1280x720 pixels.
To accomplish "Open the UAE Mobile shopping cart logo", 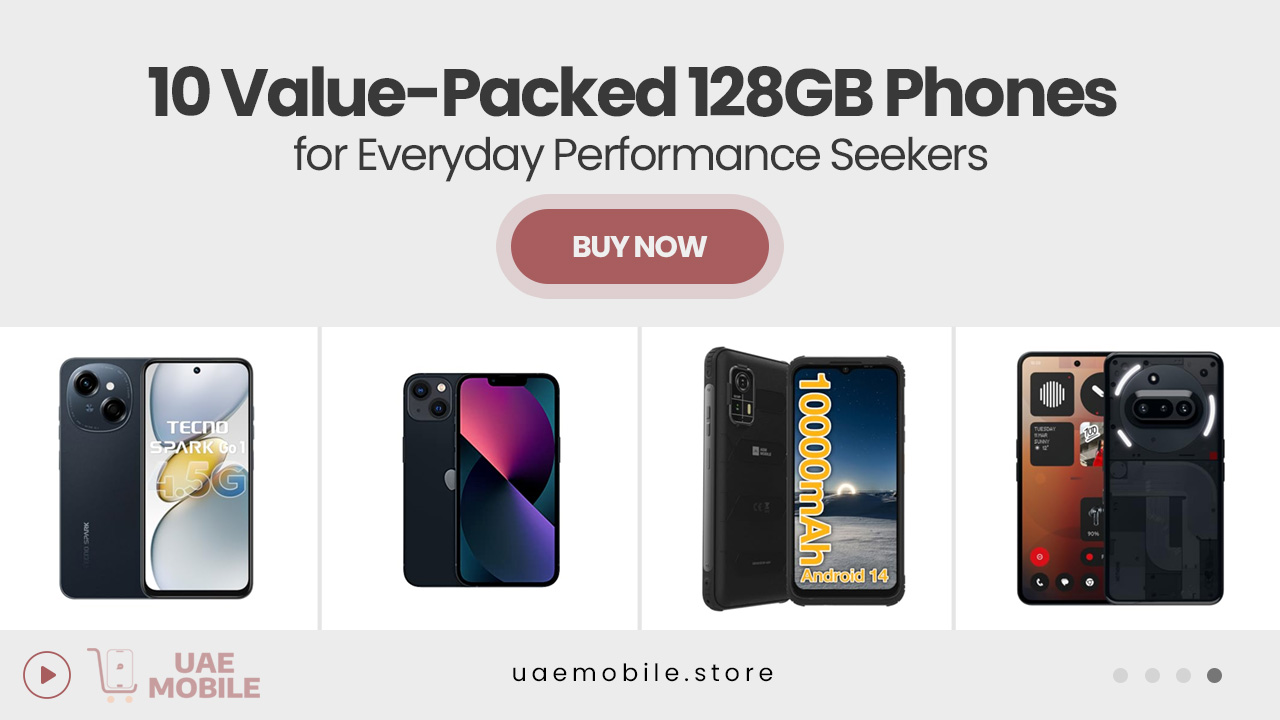I will 112,675.
